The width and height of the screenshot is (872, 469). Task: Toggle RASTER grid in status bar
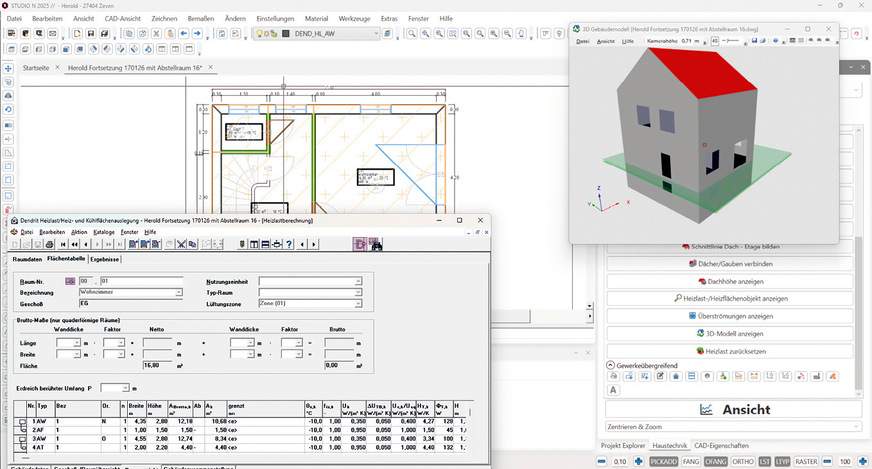pos(806,461)
